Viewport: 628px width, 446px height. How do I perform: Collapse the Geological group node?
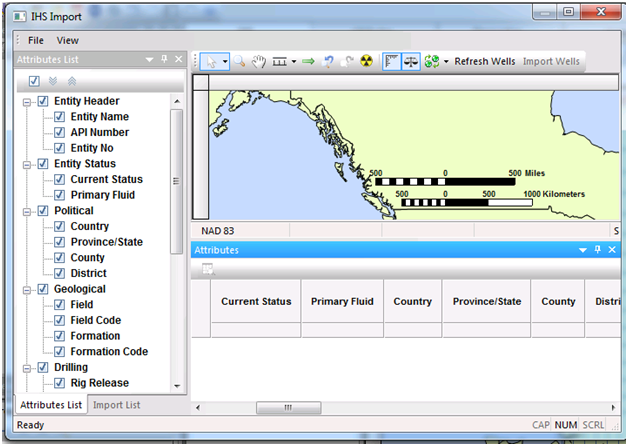27,289
